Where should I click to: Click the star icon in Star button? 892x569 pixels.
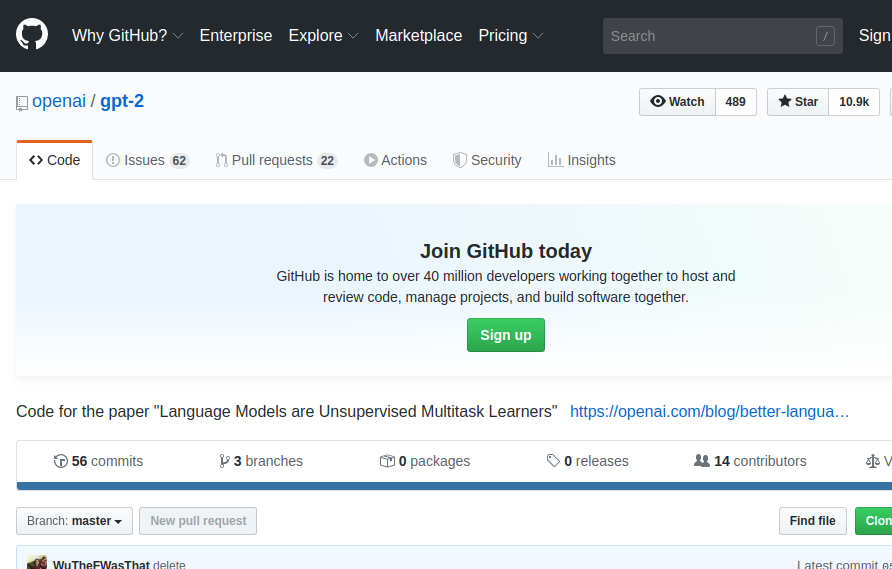tap(785, 101)
